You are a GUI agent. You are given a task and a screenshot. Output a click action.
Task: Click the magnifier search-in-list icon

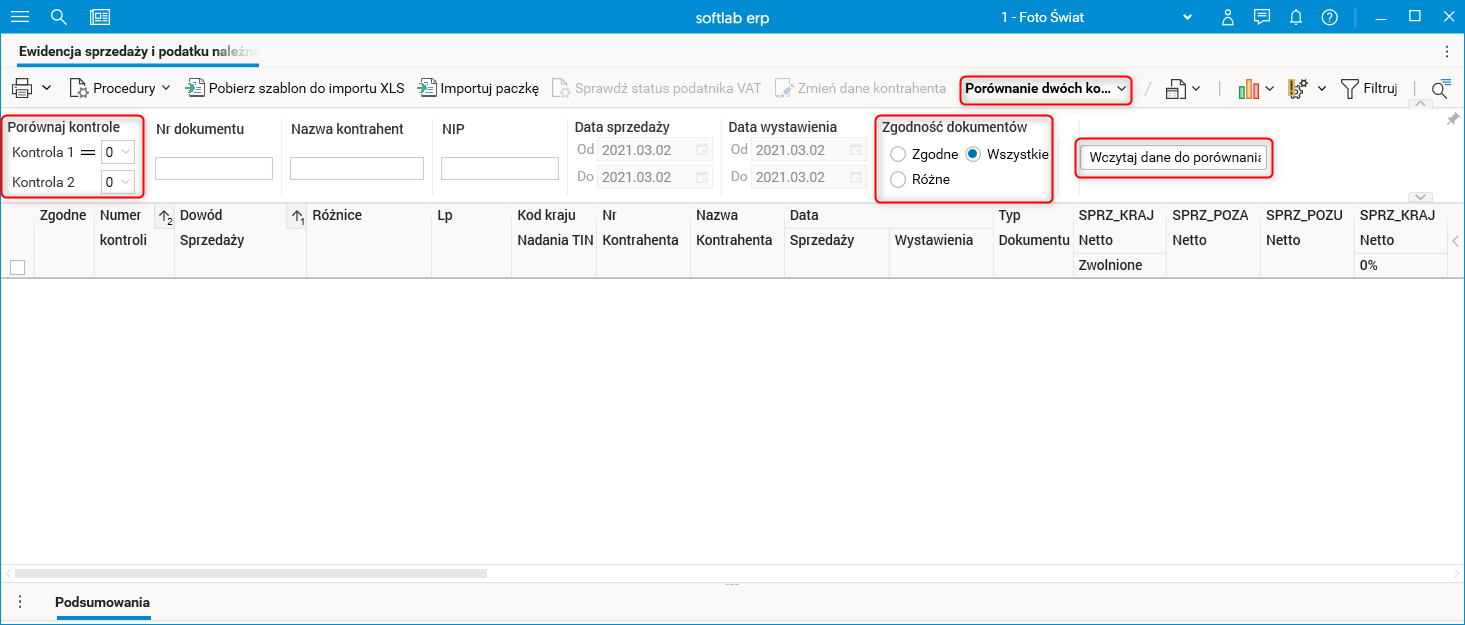point(1440,89)
